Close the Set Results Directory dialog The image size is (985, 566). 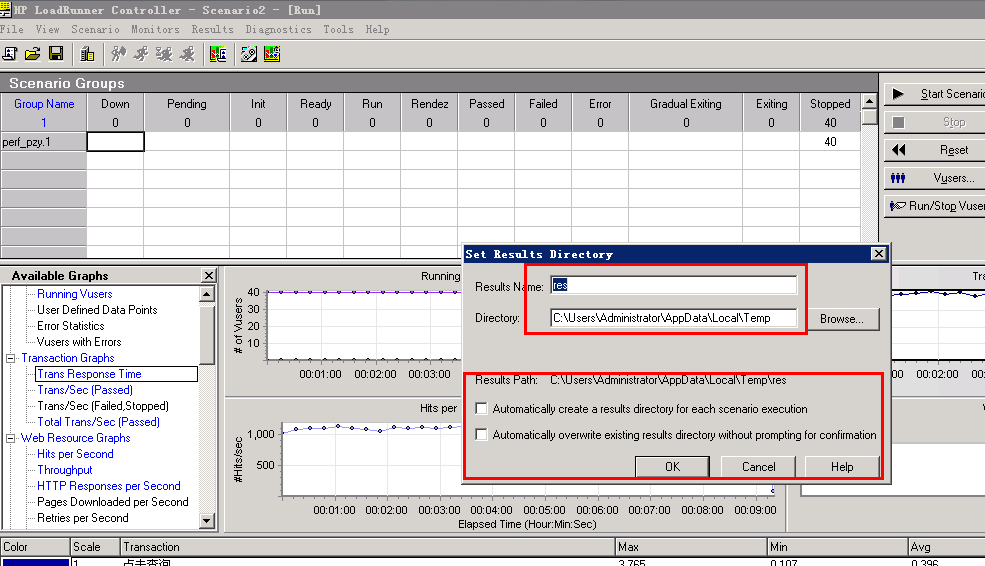click(878, 254)
